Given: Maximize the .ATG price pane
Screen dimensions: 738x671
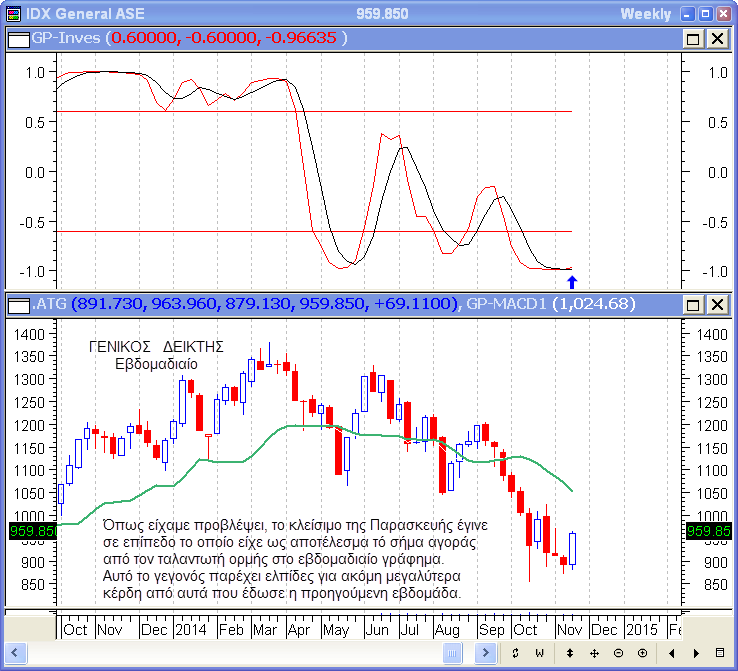Looking at the screenshot, I should (693, 304).
